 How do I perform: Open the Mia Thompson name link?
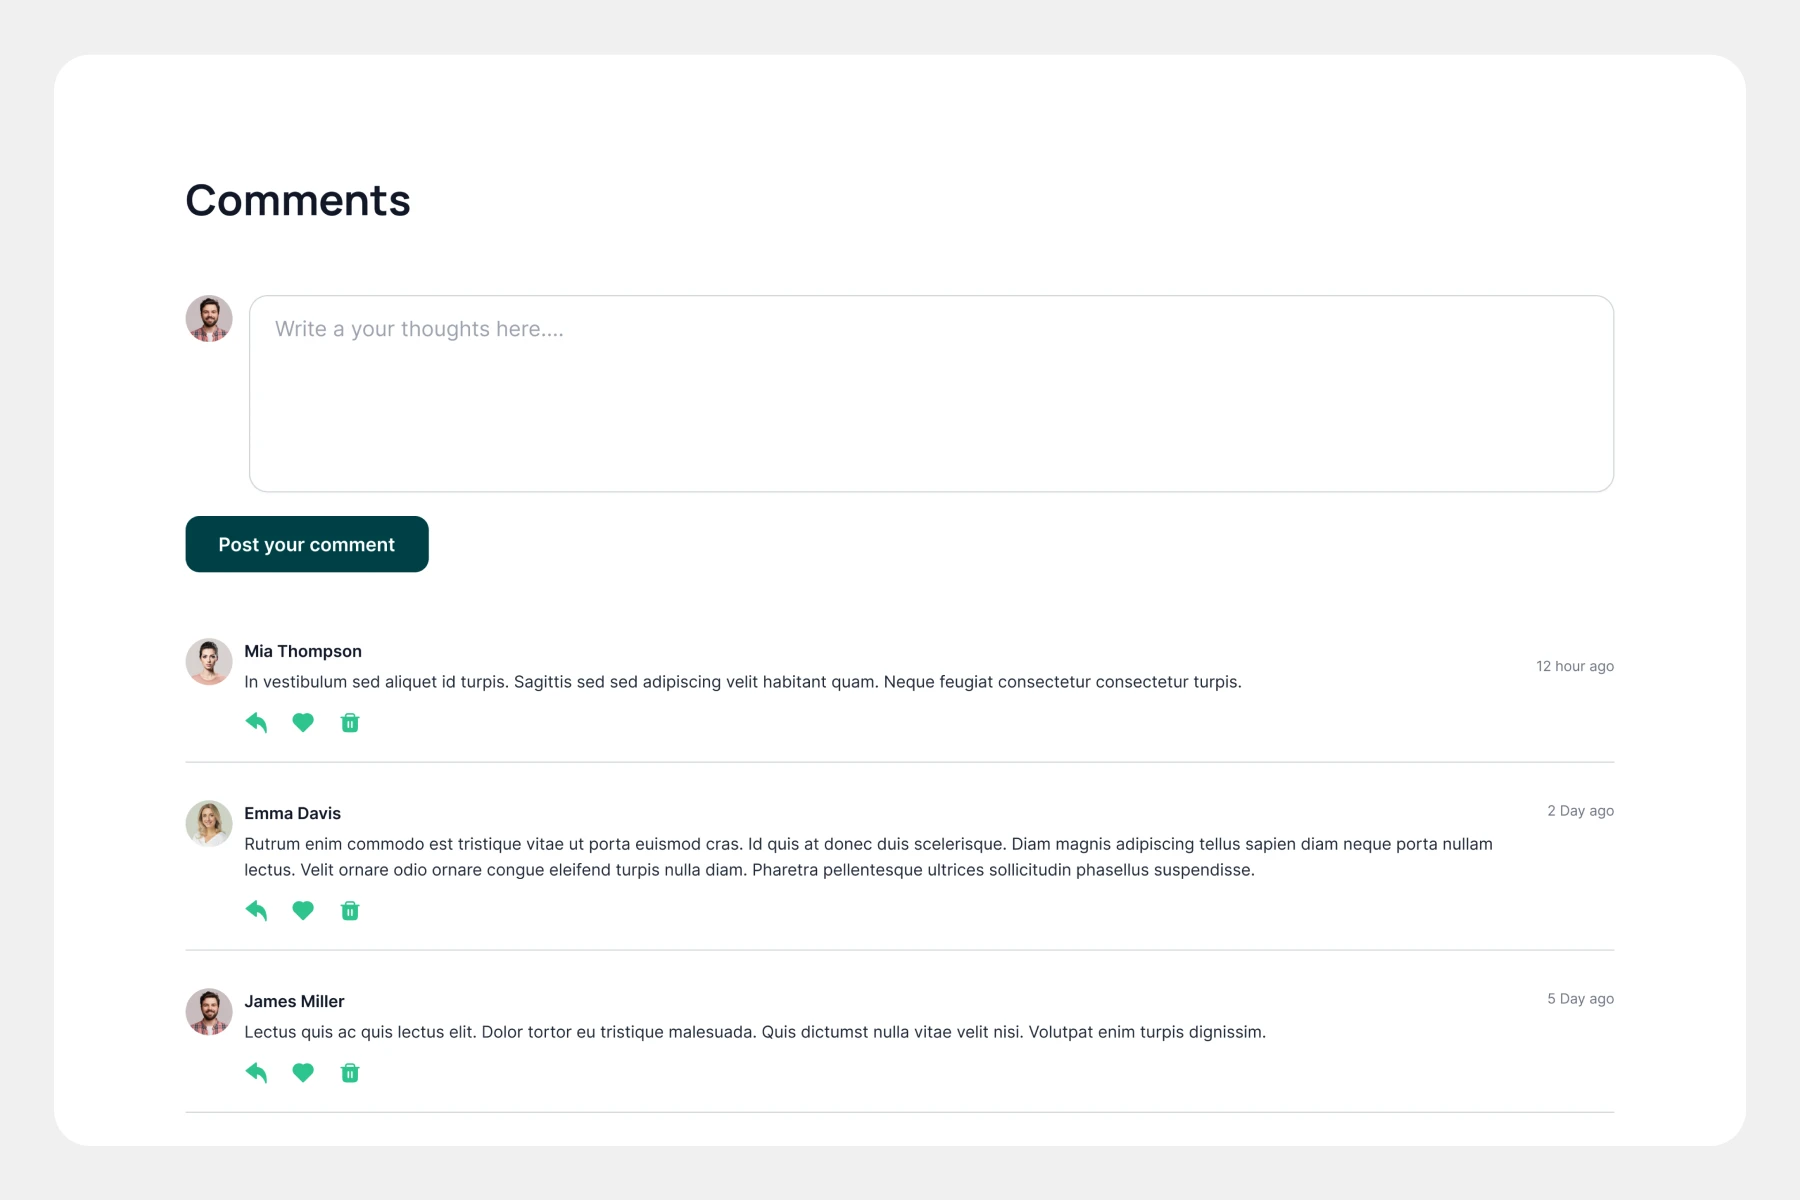coord(303,651)
